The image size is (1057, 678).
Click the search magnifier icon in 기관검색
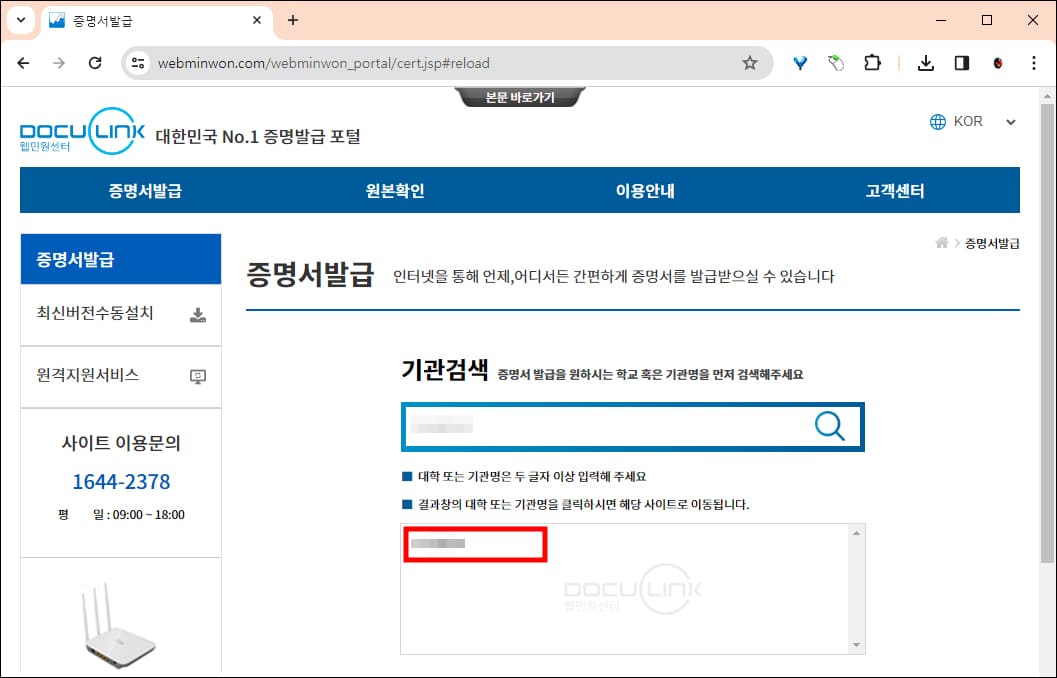pyautogui.click(x=830, y=427)
